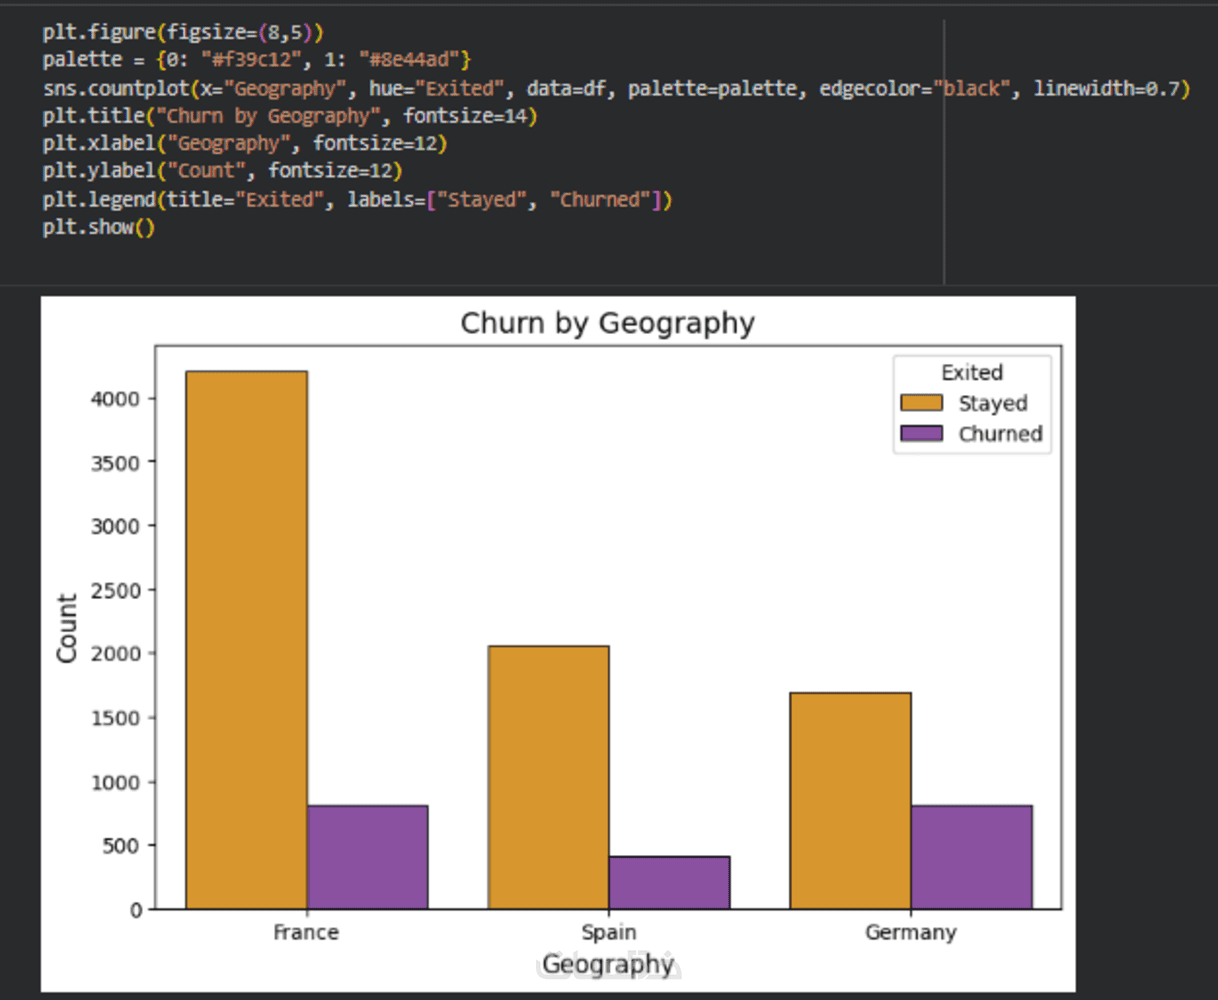Click the purple Spain Churned bar

[669, 882]
